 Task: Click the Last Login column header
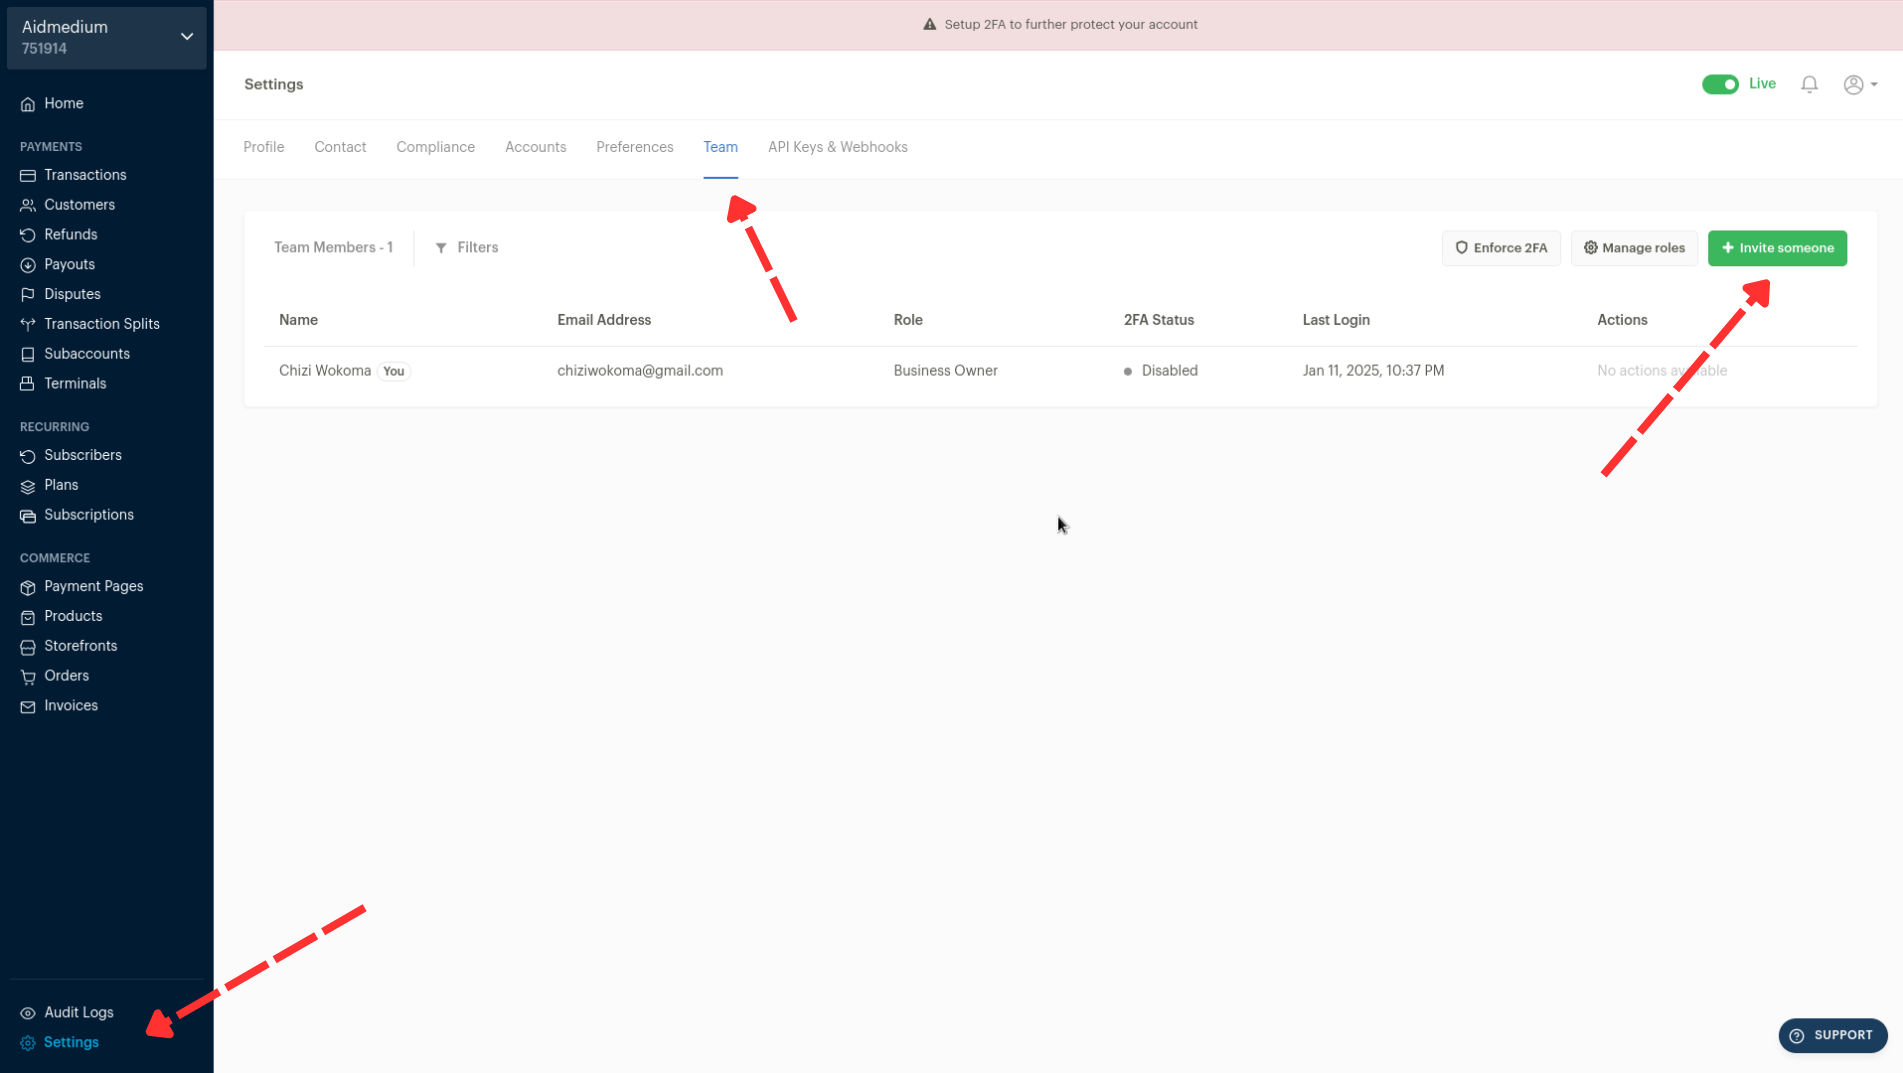(x=1336, y=320)
